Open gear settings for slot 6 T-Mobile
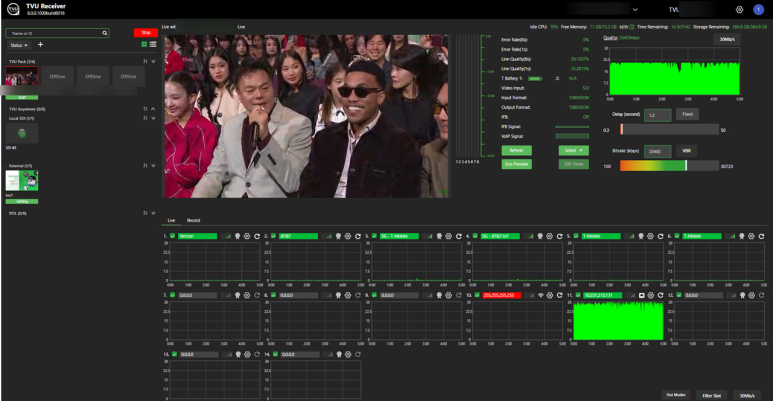 (751, 236)
